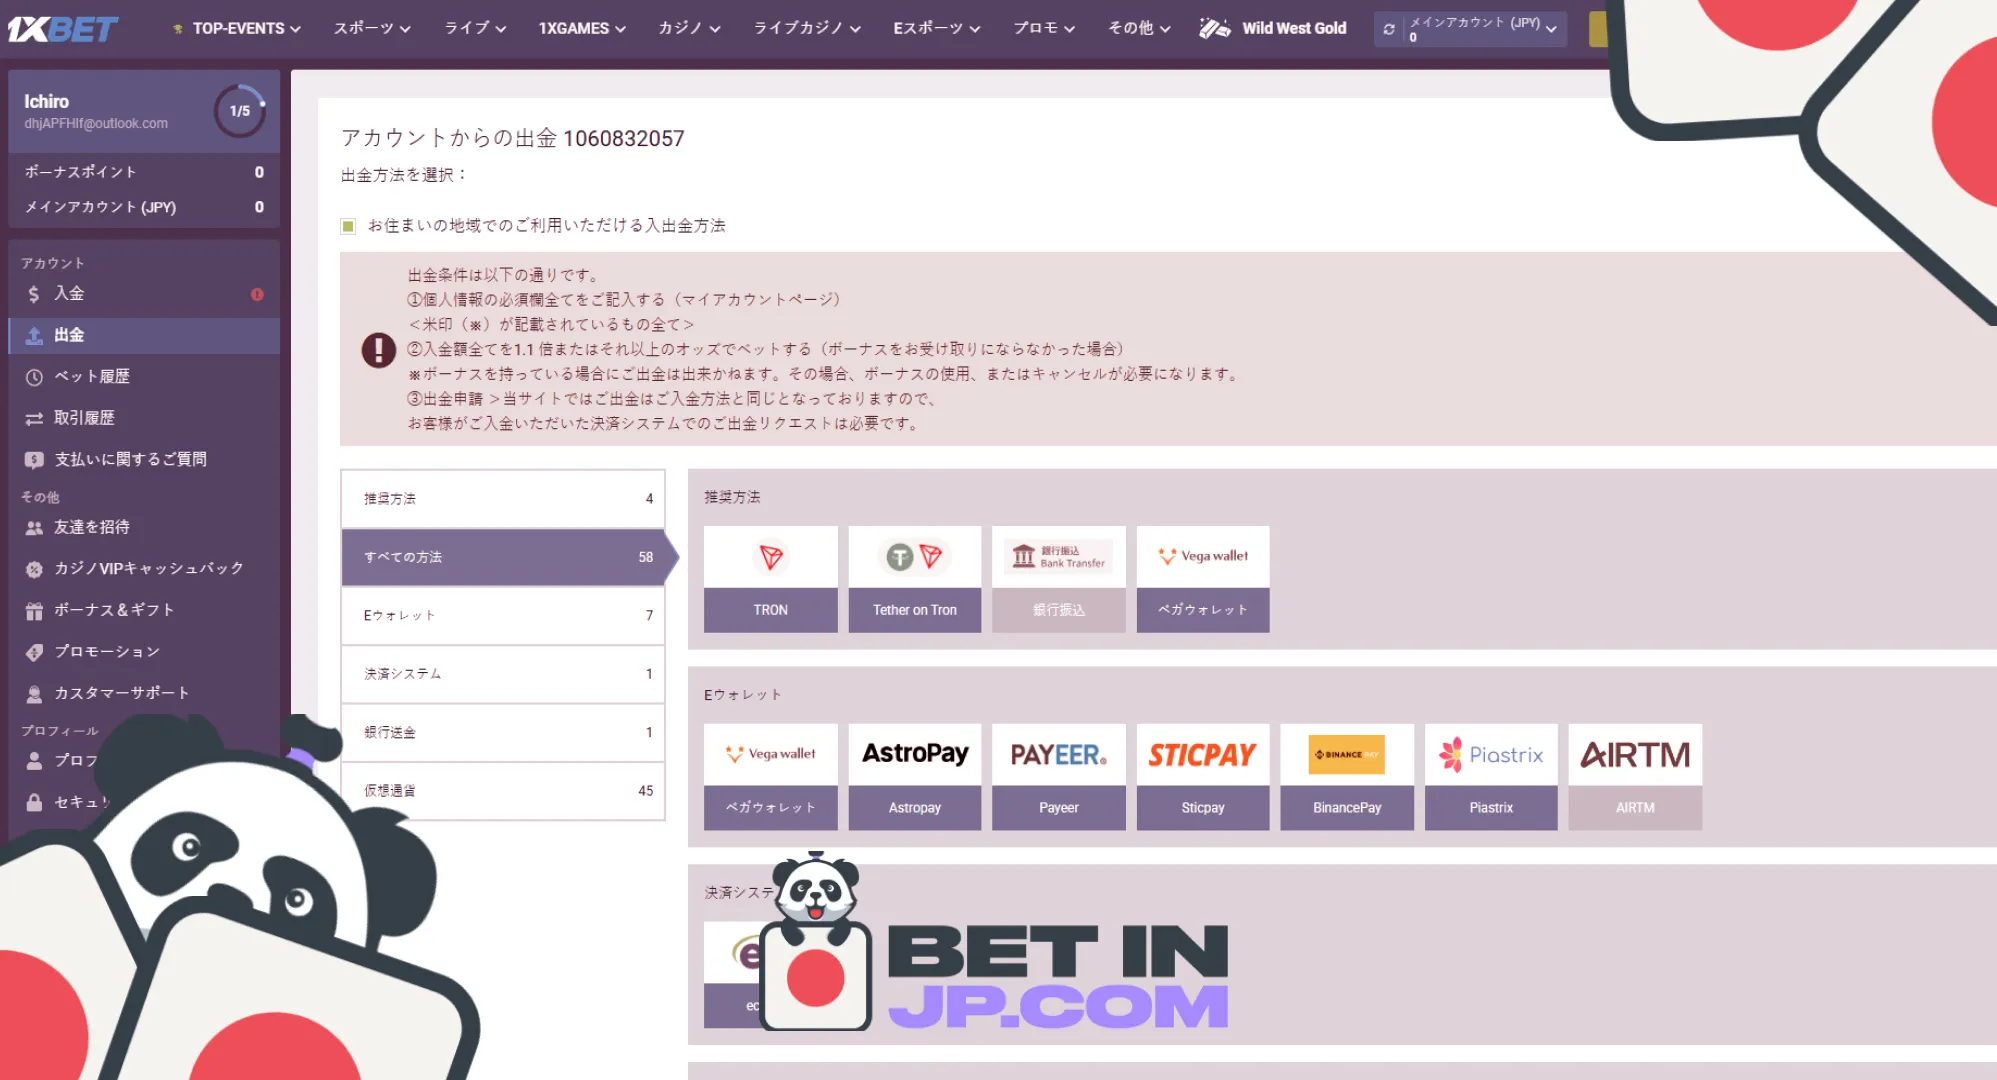Screen dimensions: 1997x1080
Task: Click the メインアカウント (JPY) sidebar balance row
Action: [x=144, y=207]
